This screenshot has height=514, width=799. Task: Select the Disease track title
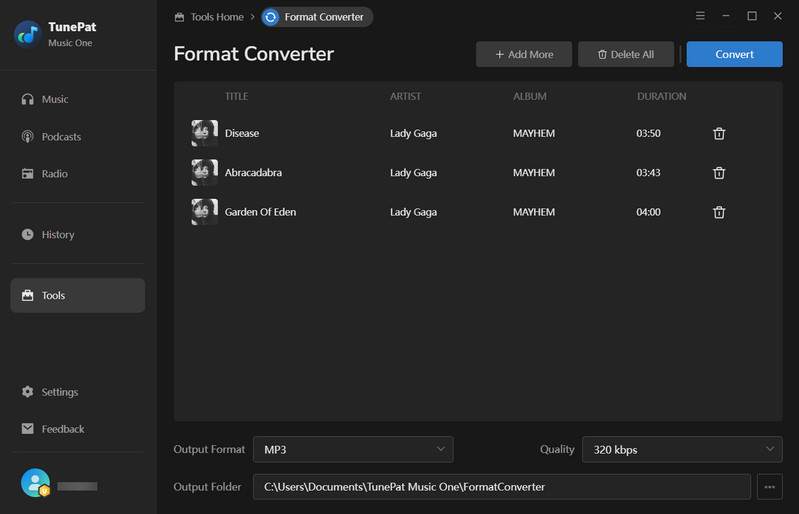pos(242,133)
